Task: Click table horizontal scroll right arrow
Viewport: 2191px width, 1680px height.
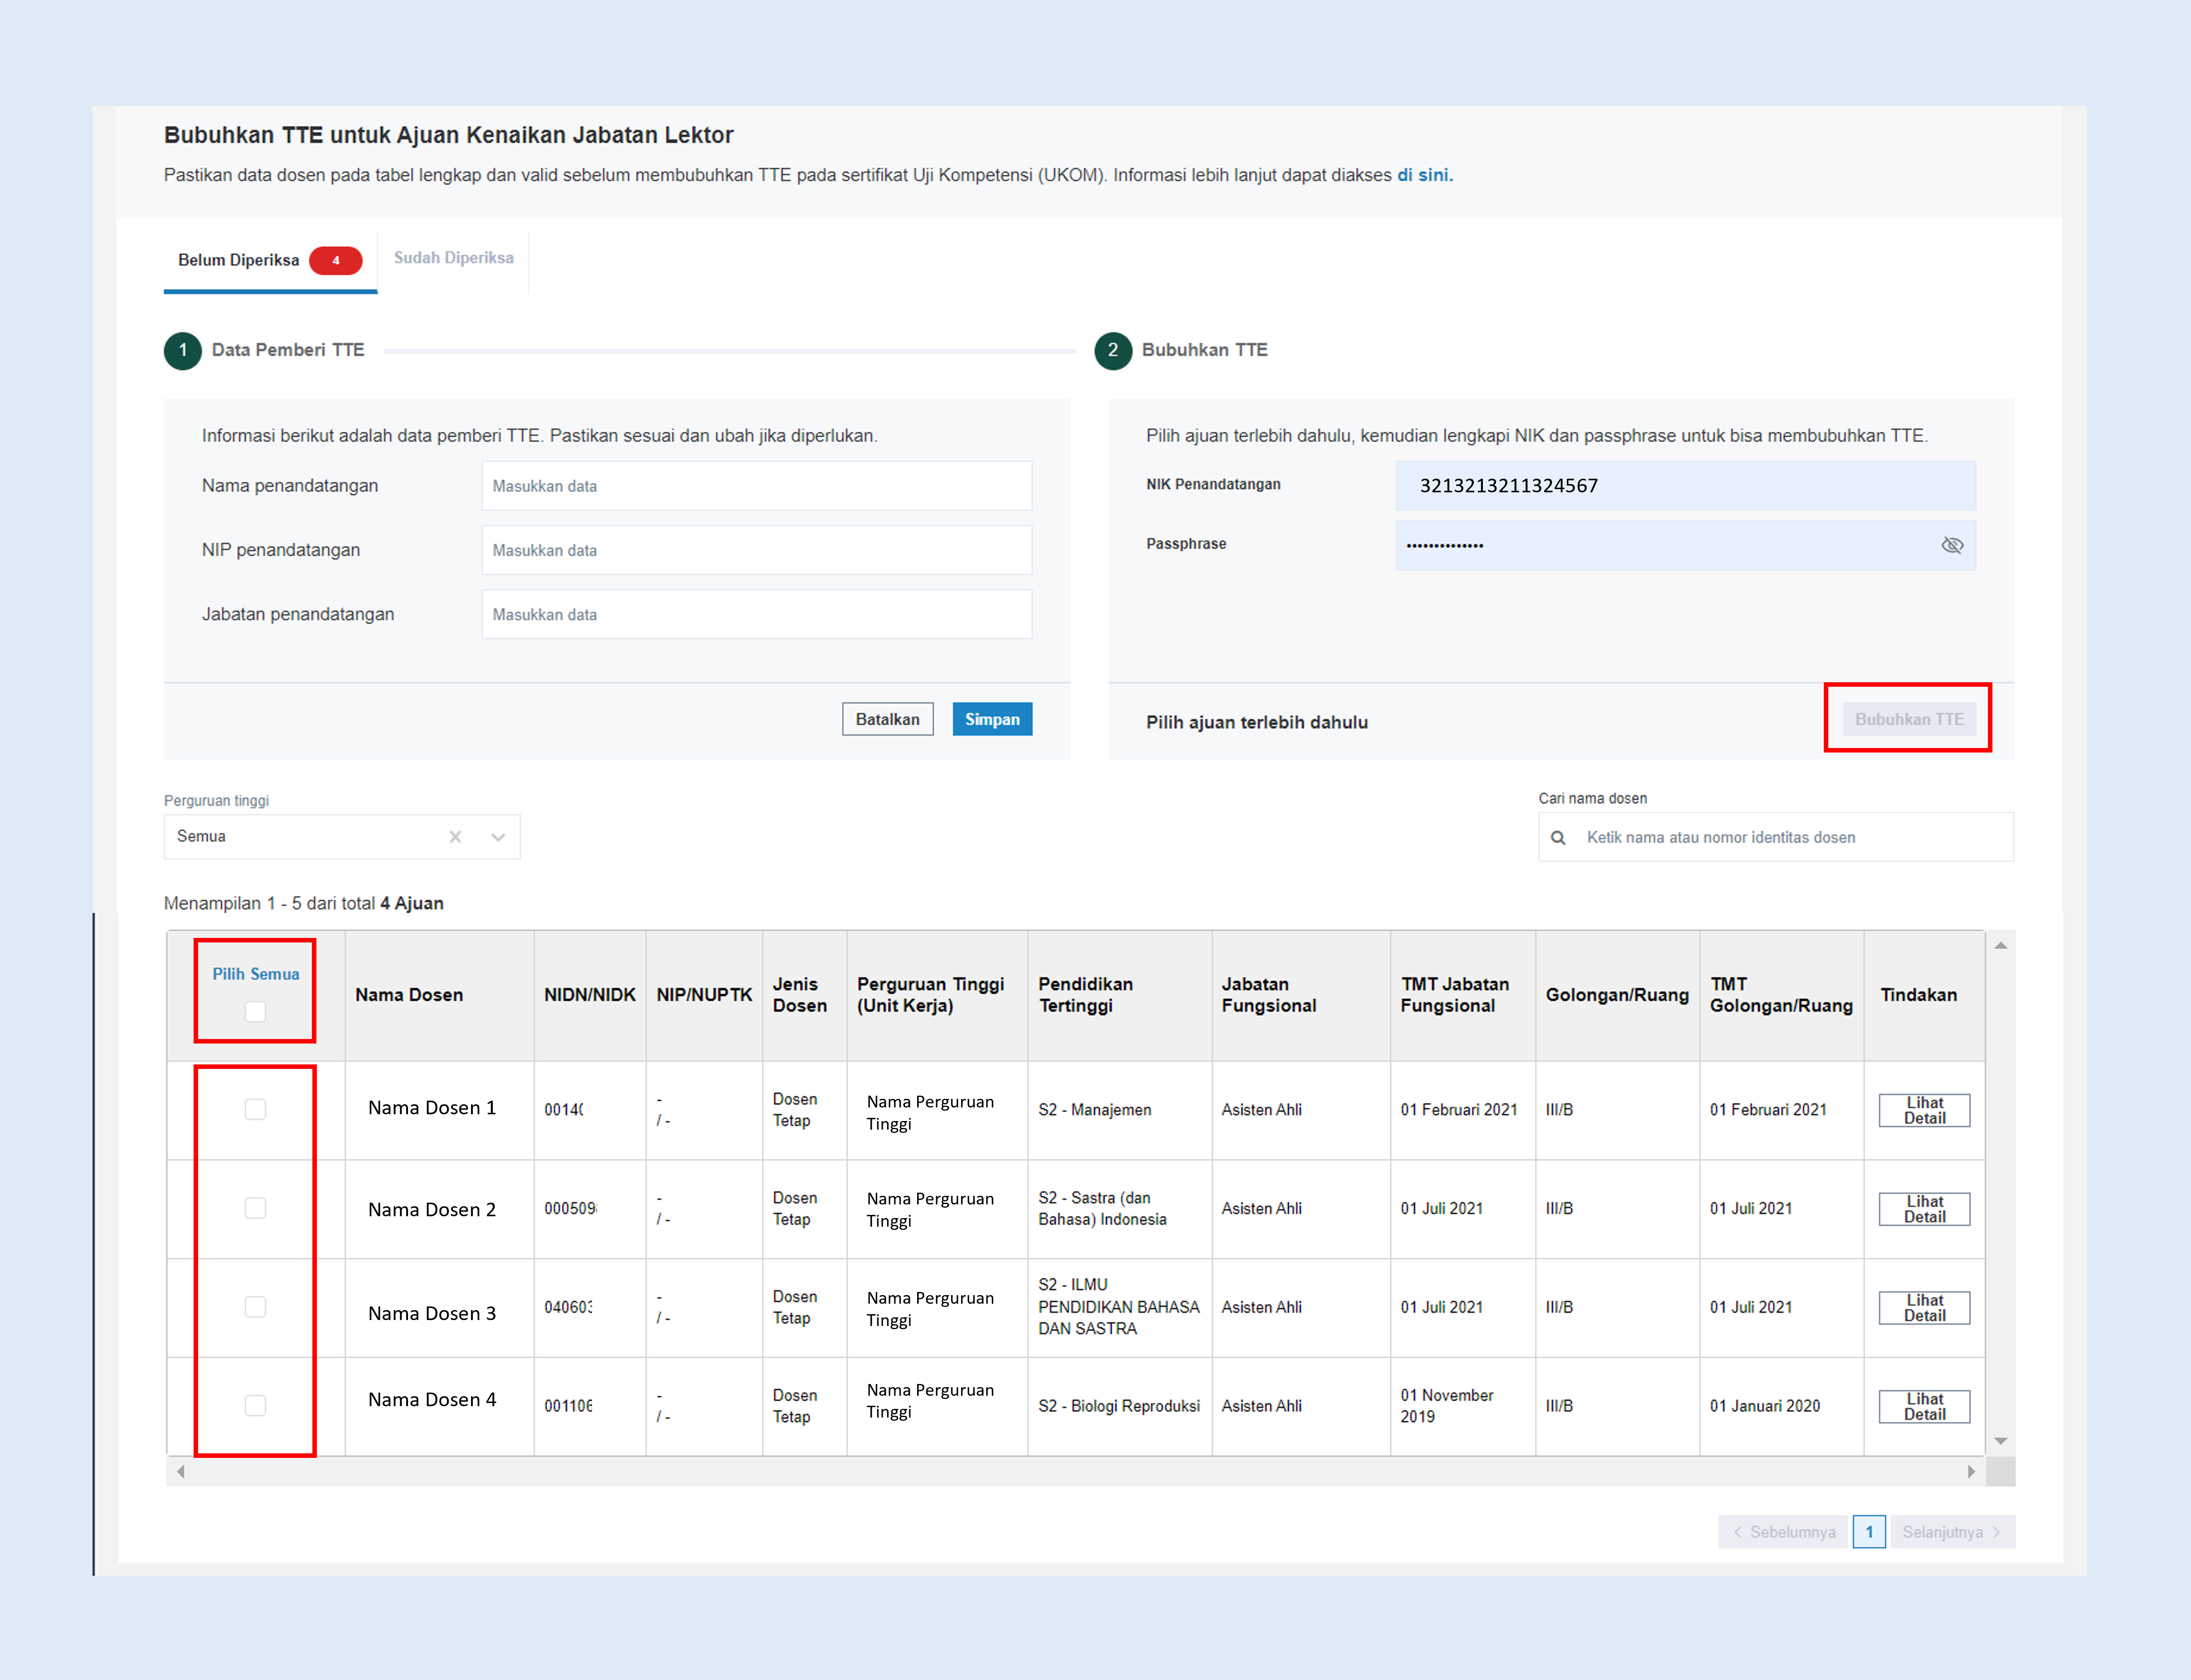Action: tap(1971, 1471)
